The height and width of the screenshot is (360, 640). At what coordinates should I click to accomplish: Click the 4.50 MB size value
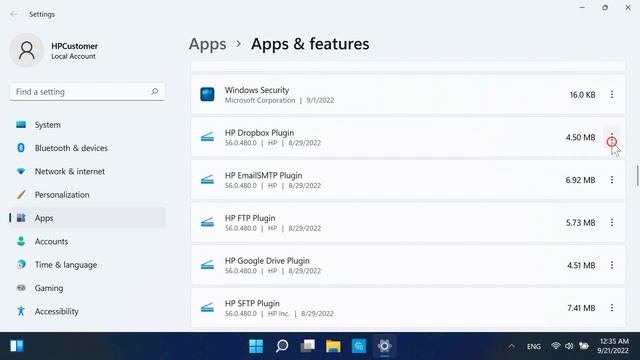(580, 138)
